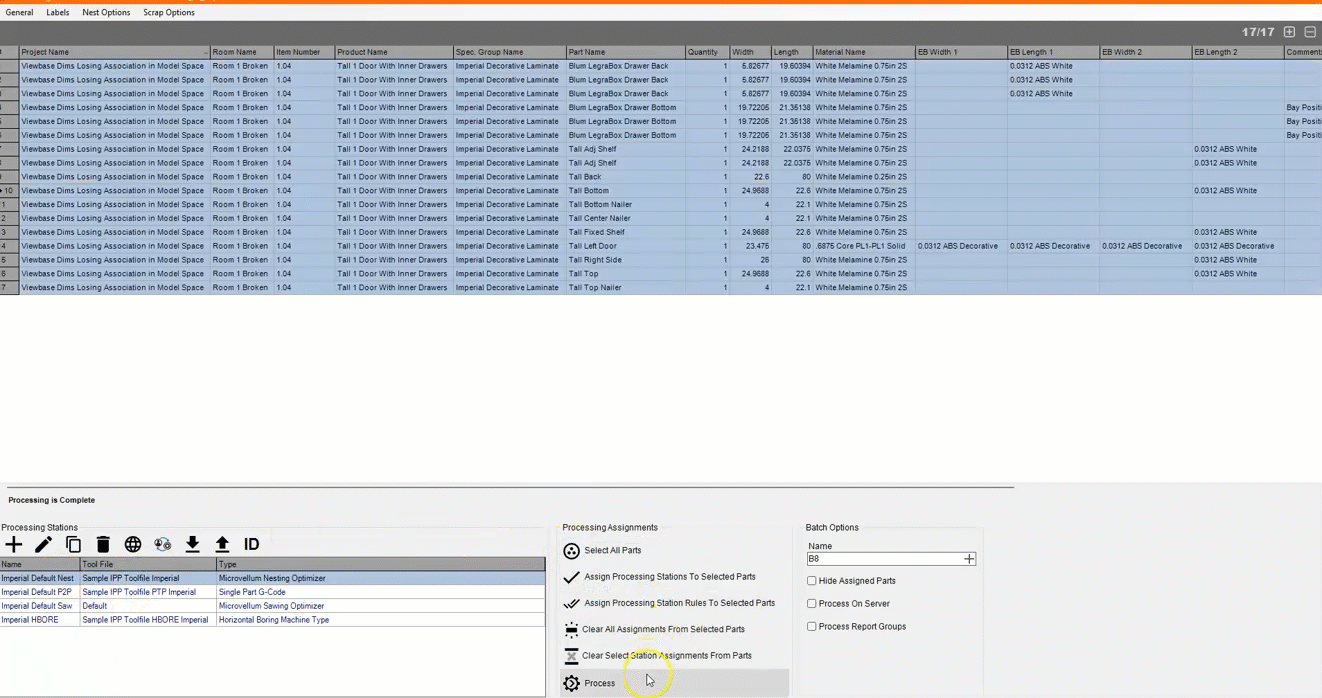Check the Process Report Groups option

[x=812, y=627]
